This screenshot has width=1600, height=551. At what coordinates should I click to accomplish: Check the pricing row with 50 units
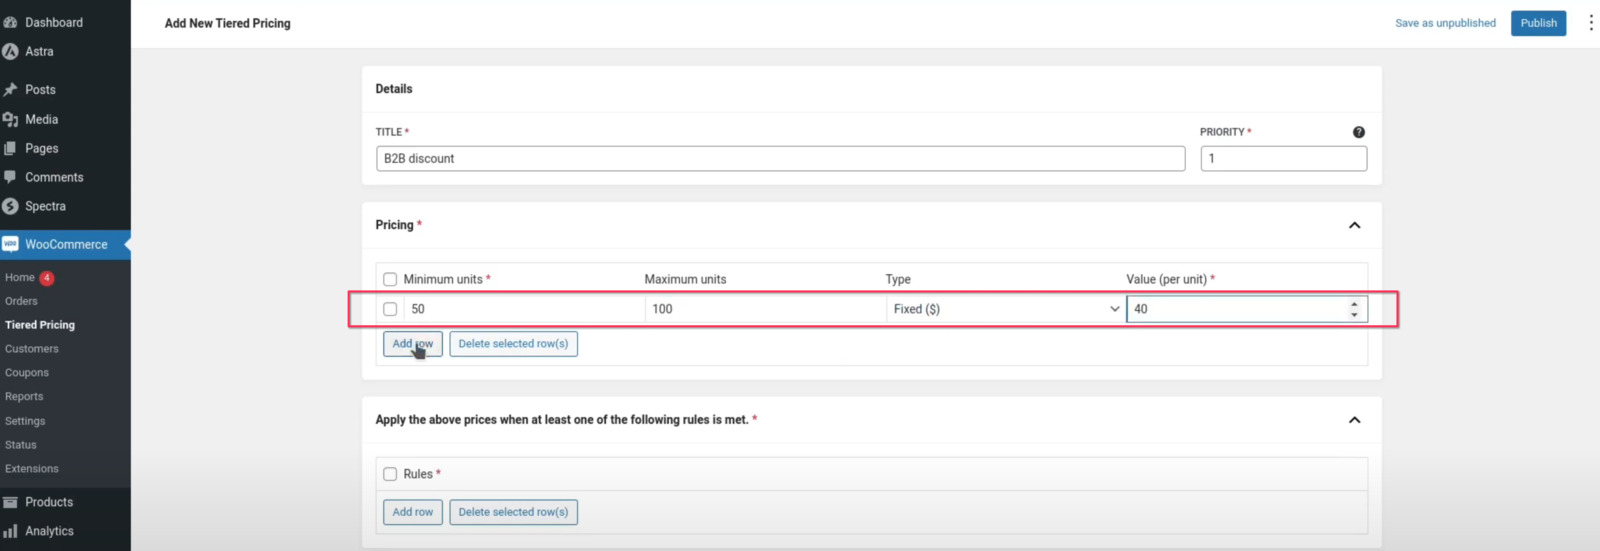coord(390,309)
